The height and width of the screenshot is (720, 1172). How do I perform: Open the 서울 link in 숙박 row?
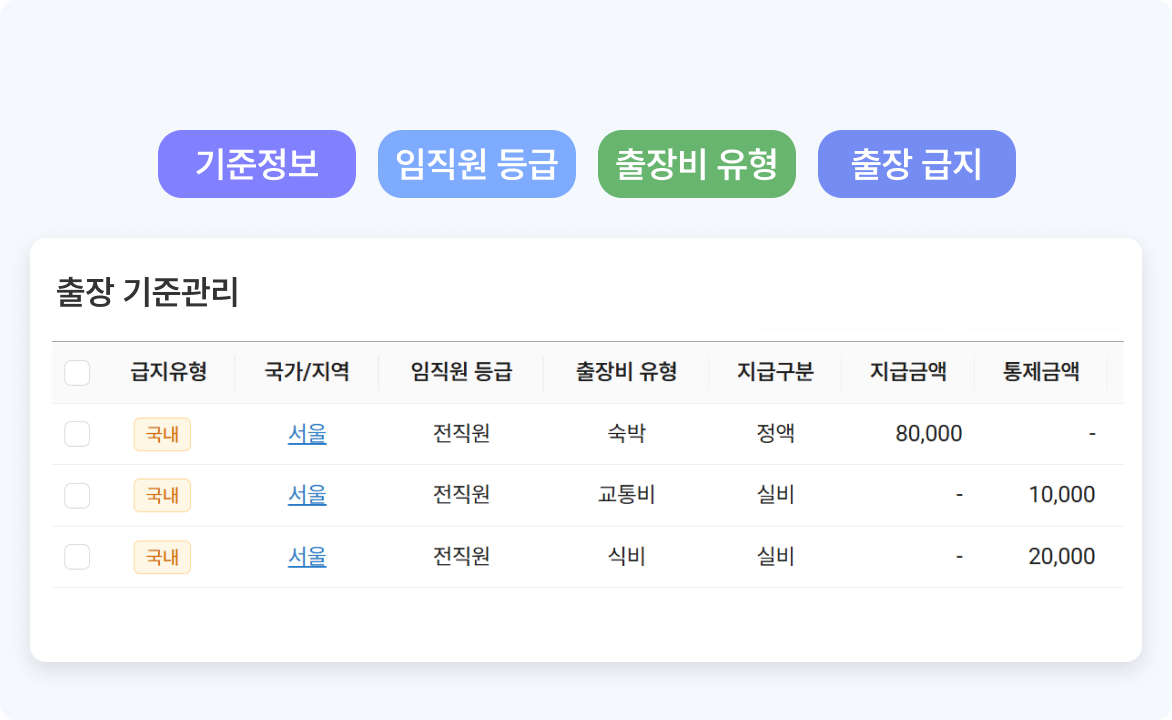point(307,434)
